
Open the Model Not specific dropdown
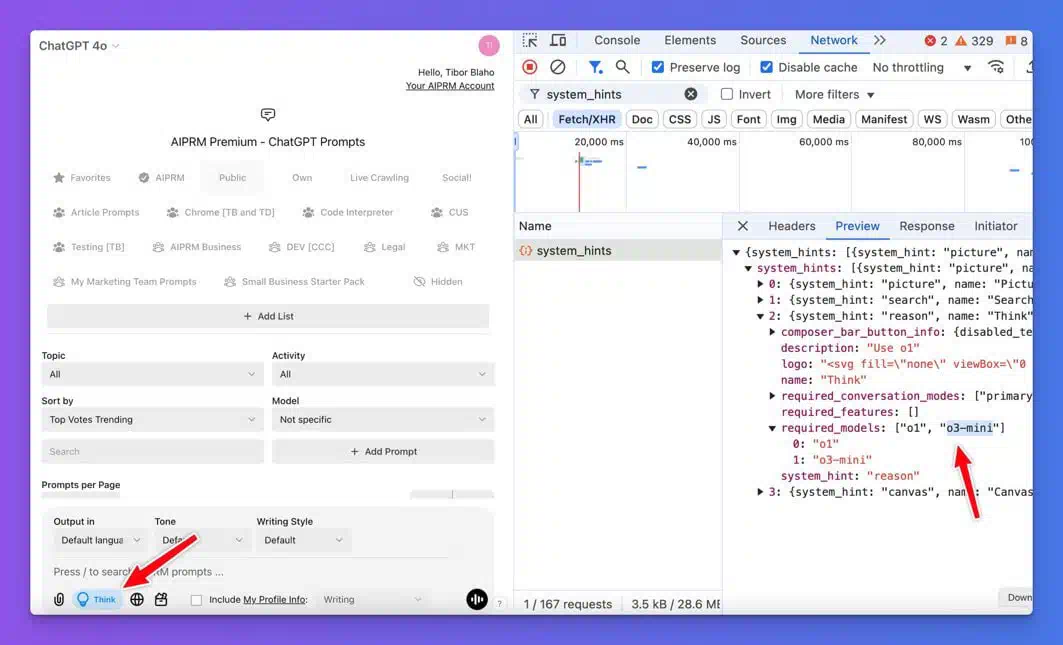[x=383, y=420]
